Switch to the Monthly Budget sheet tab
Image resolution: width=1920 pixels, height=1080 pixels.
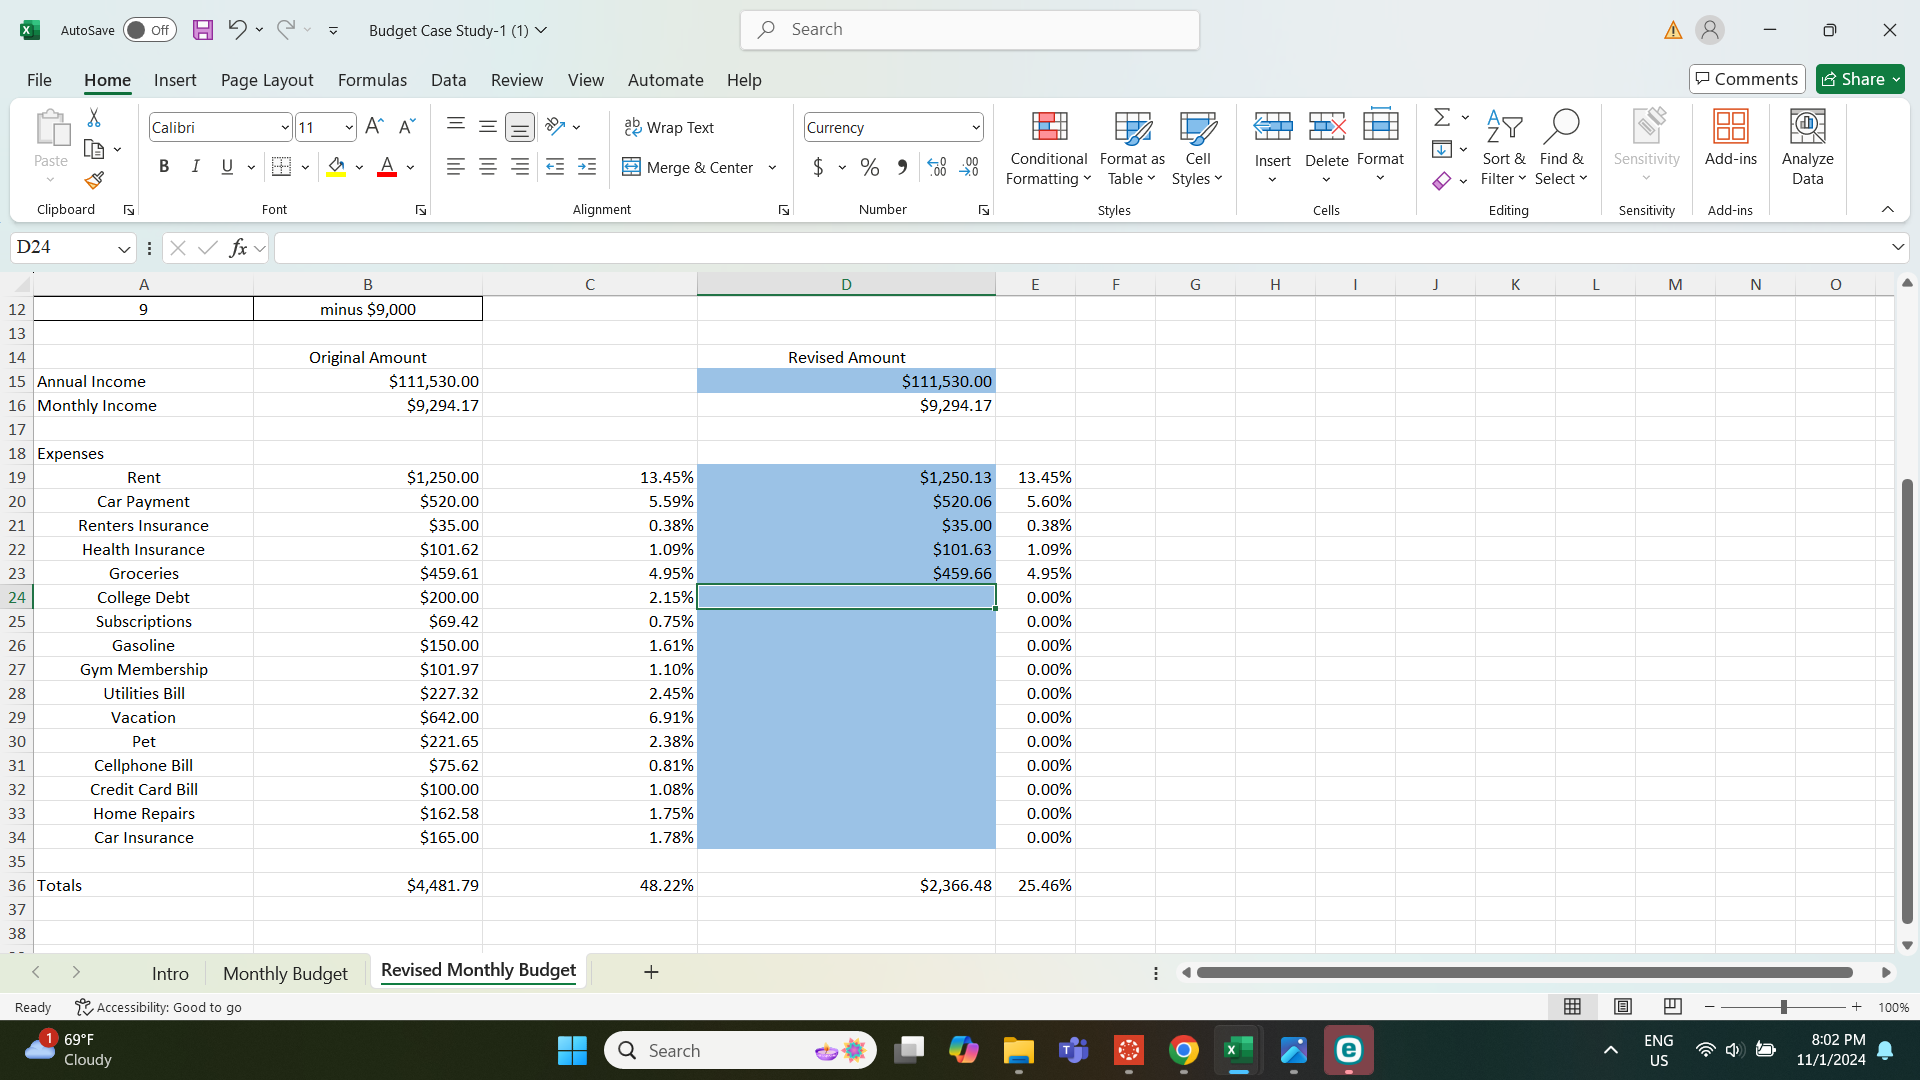[x=285, y=973]
